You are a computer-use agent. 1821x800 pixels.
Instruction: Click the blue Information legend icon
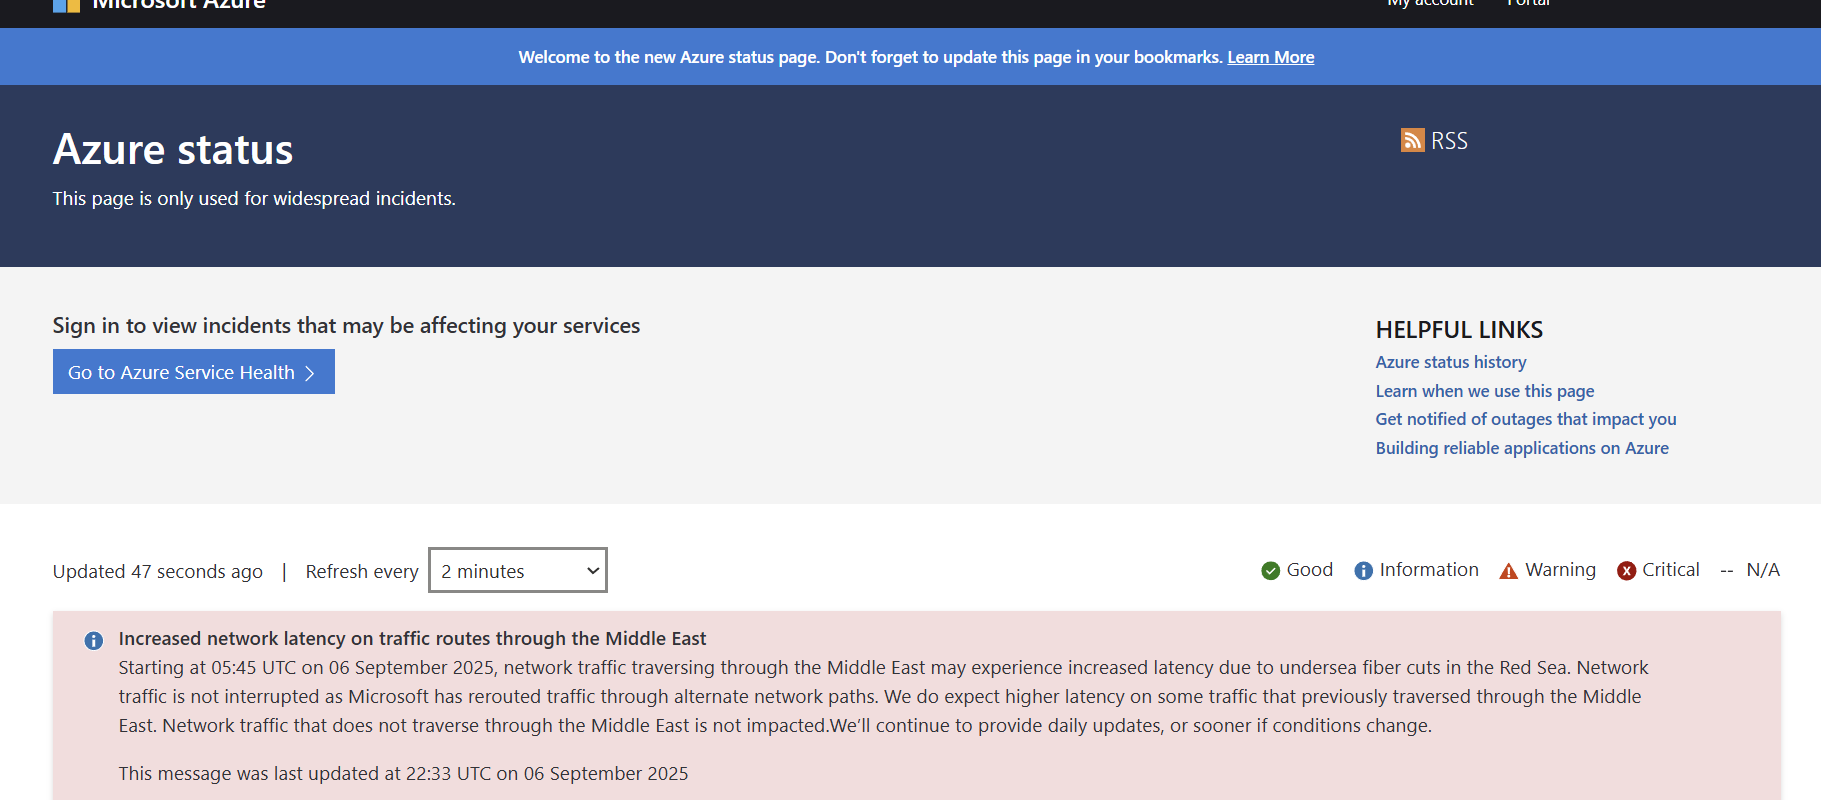tap(1363, 571)
